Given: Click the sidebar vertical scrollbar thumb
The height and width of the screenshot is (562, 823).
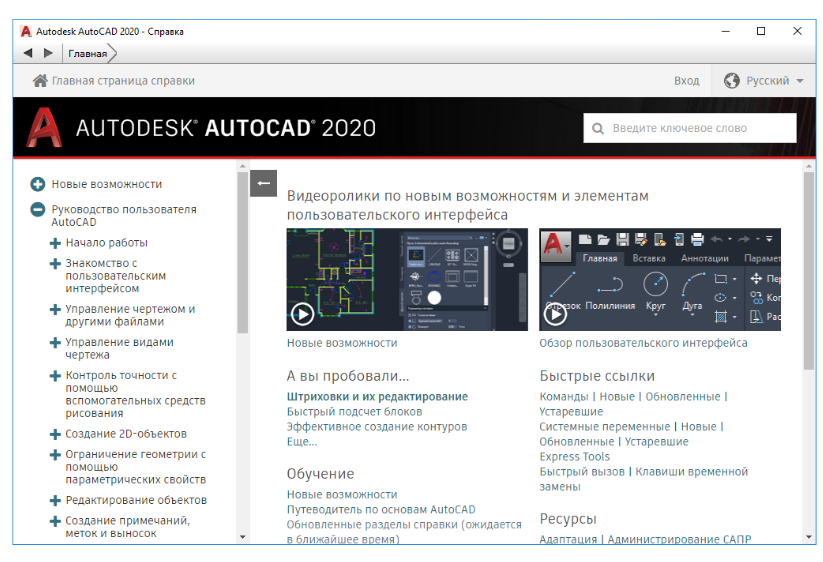Looking at the screenshot, I should [242, 253].
